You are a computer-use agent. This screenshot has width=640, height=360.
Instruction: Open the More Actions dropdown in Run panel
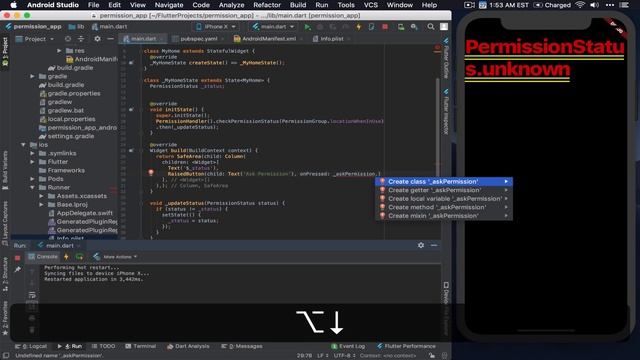[x=116, y=257]
